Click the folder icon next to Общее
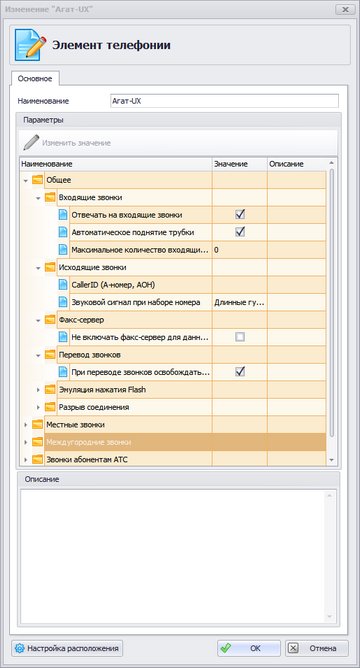360x668 pixels. click(x=37, y=180)
